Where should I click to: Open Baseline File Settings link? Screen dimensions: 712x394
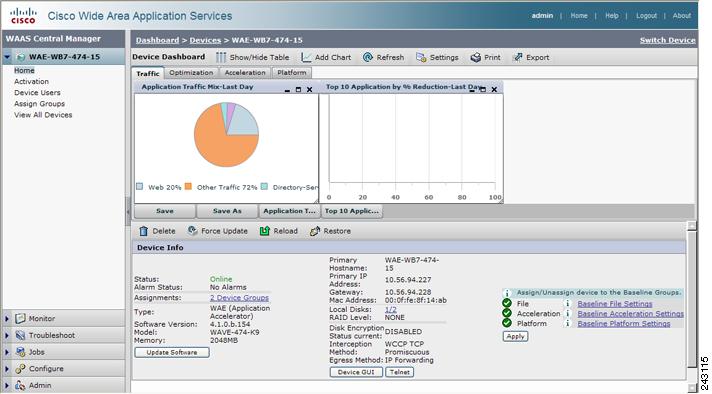click(x=615, y=304)
